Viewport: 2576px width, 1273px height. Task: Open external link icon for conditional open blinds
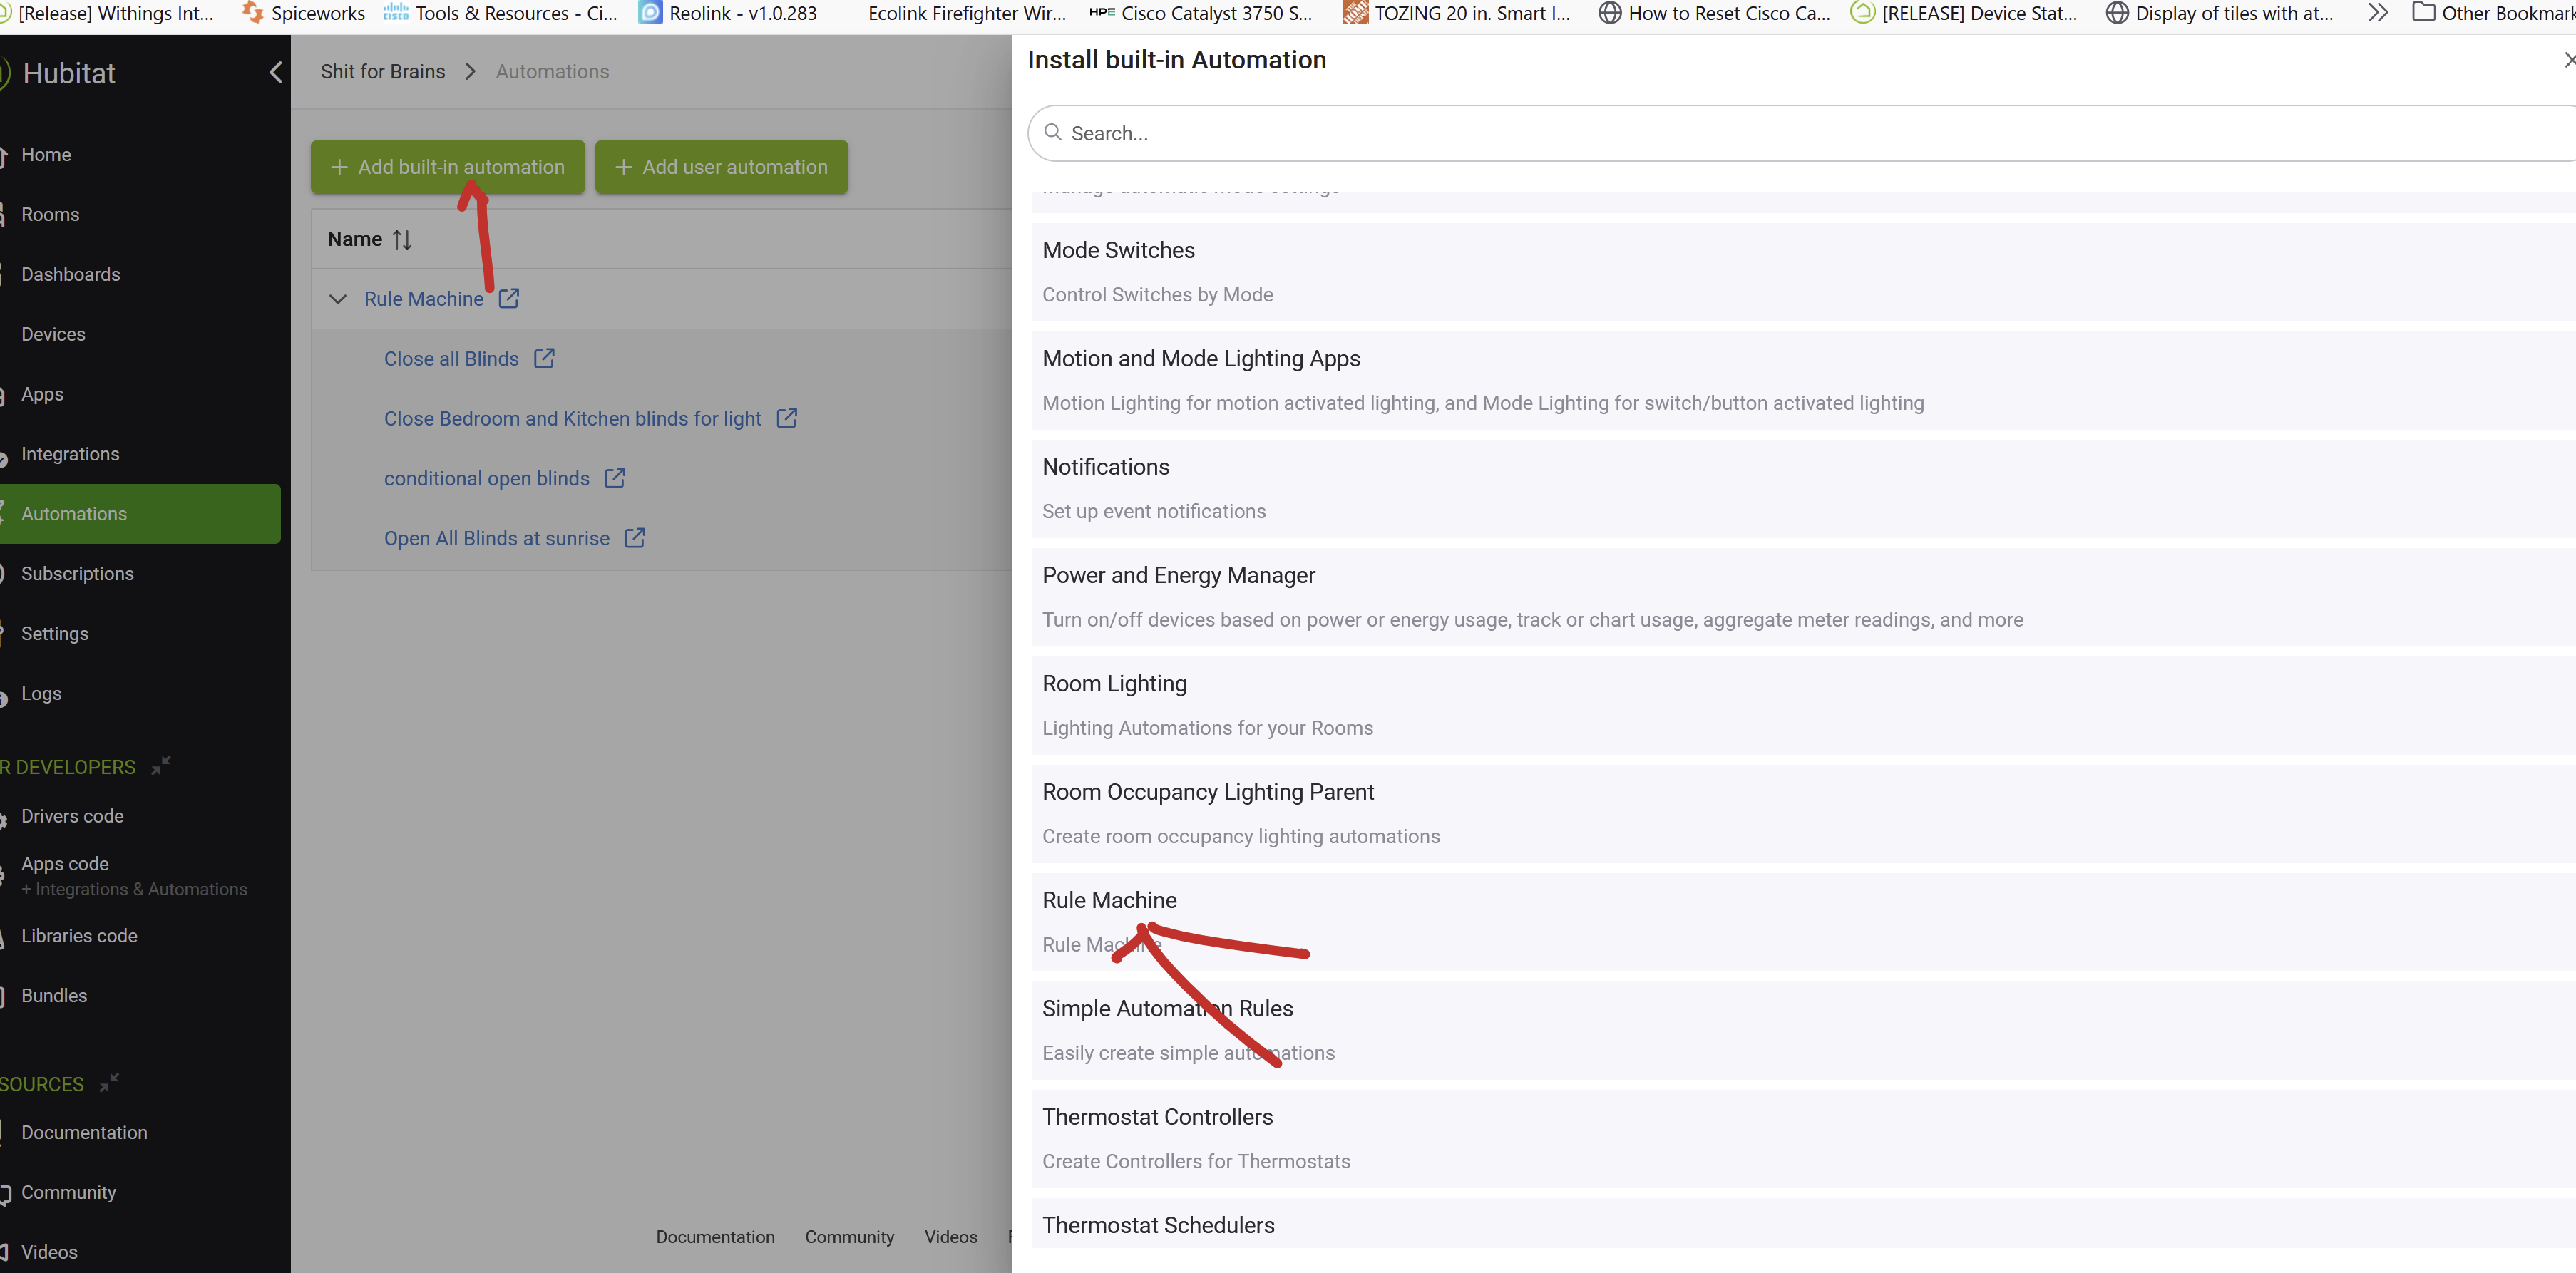click(x=615, y=478)
